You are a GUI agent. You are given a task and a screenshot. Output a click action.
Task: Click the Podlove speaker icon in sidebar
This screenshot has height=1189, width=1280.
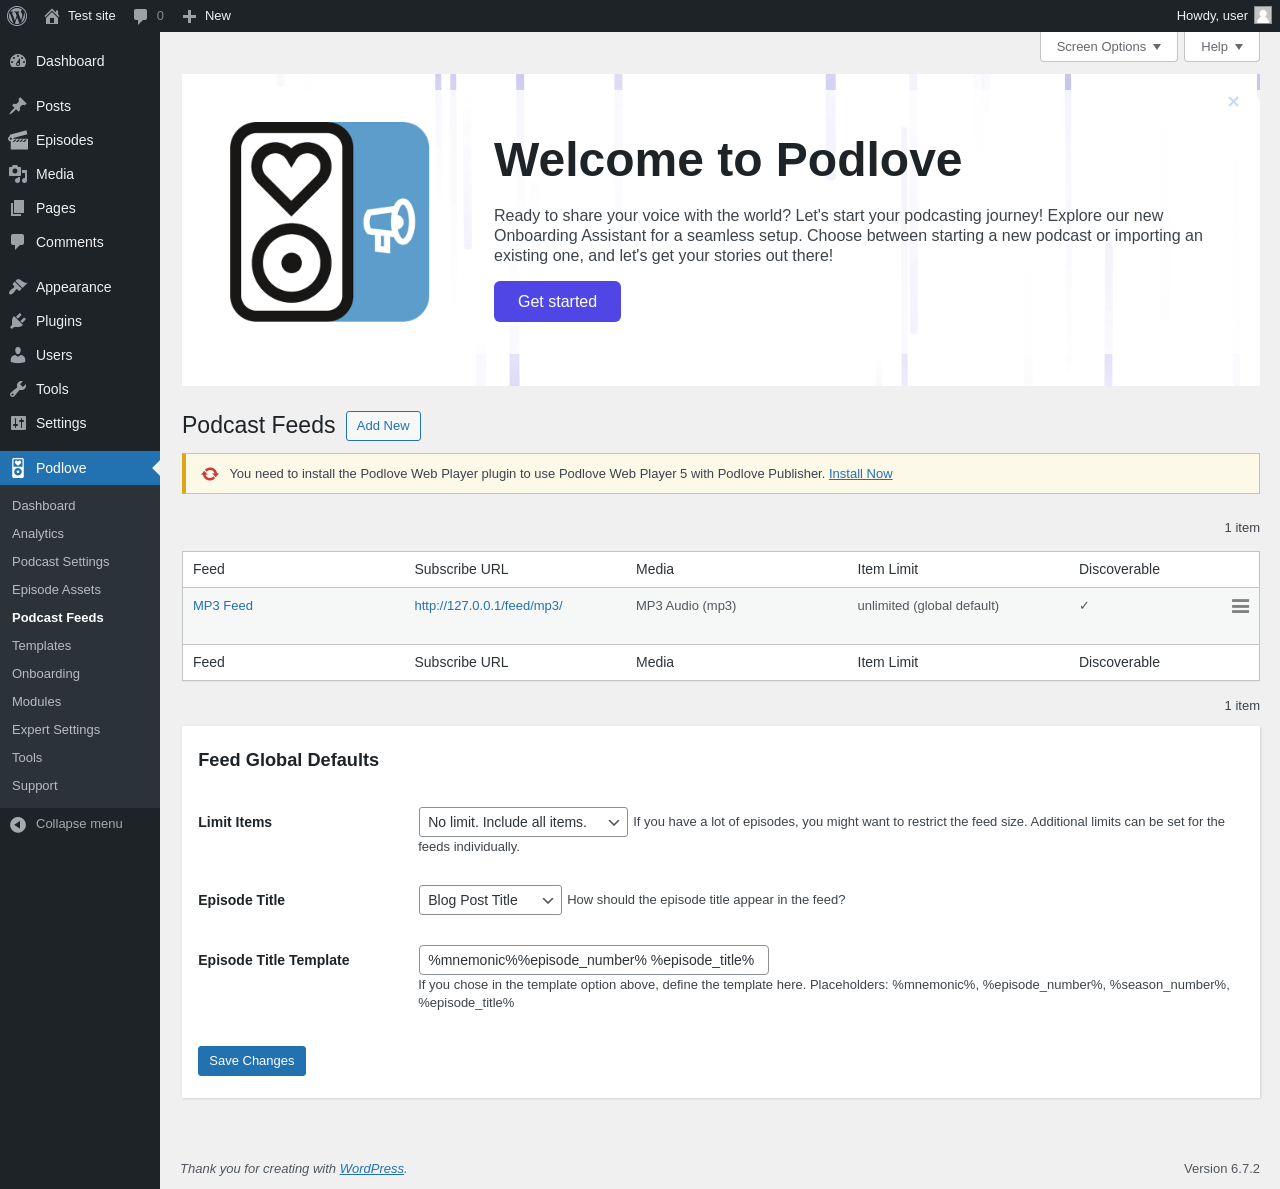point(18,468)
